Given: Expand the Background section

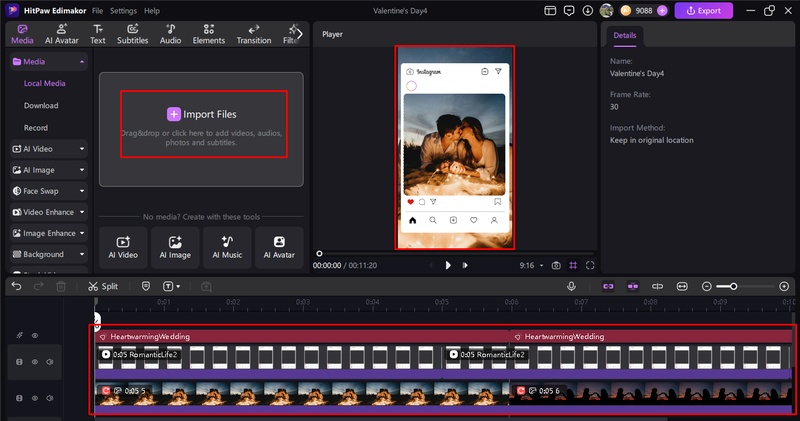Looking at the screenshot, I should pos(82,254).
